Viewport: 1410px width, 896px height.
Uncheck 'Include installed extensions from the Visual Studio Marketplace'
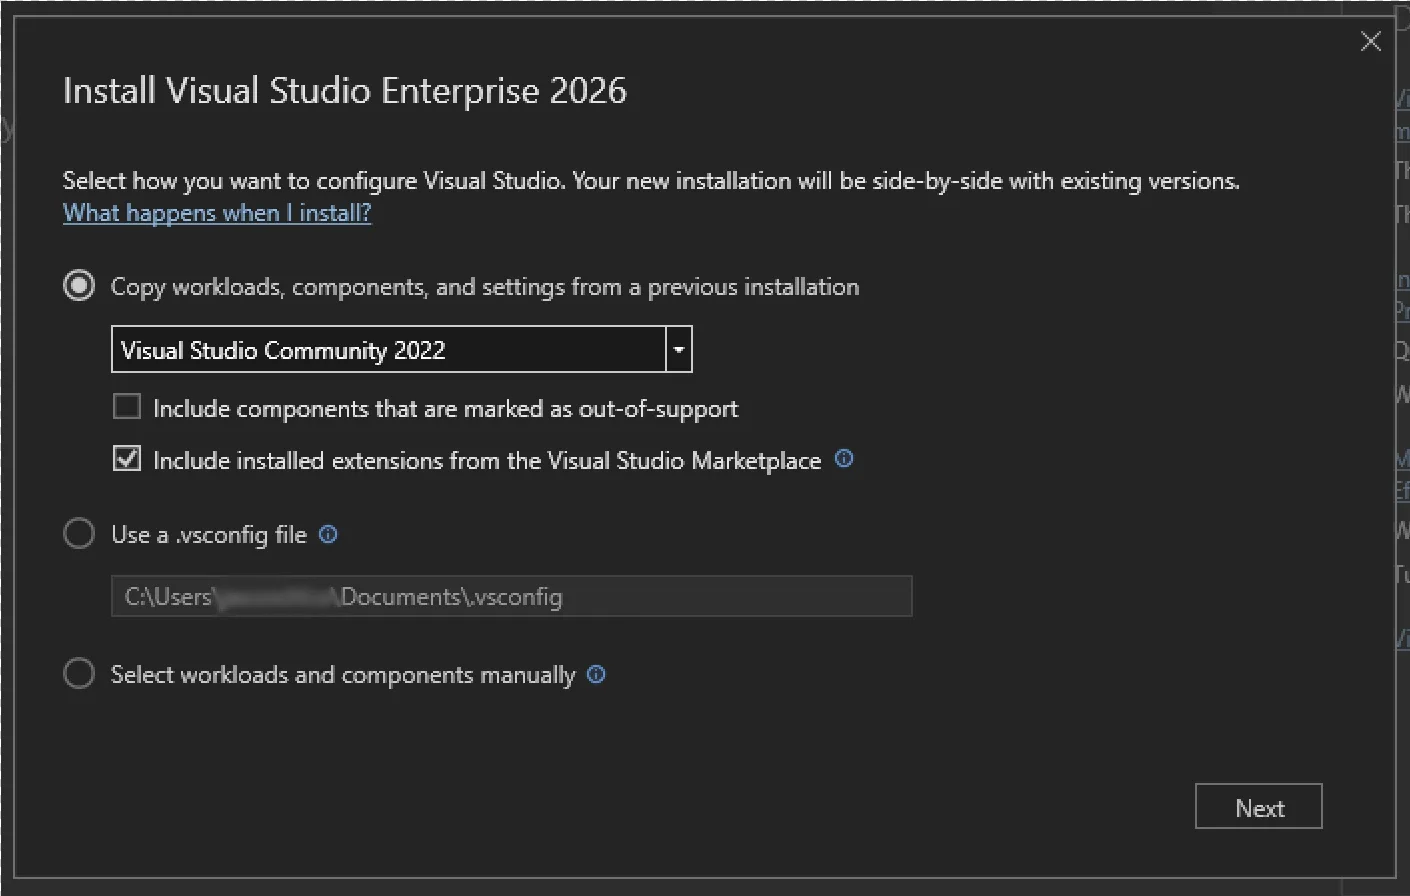click(x=126, y=458)
